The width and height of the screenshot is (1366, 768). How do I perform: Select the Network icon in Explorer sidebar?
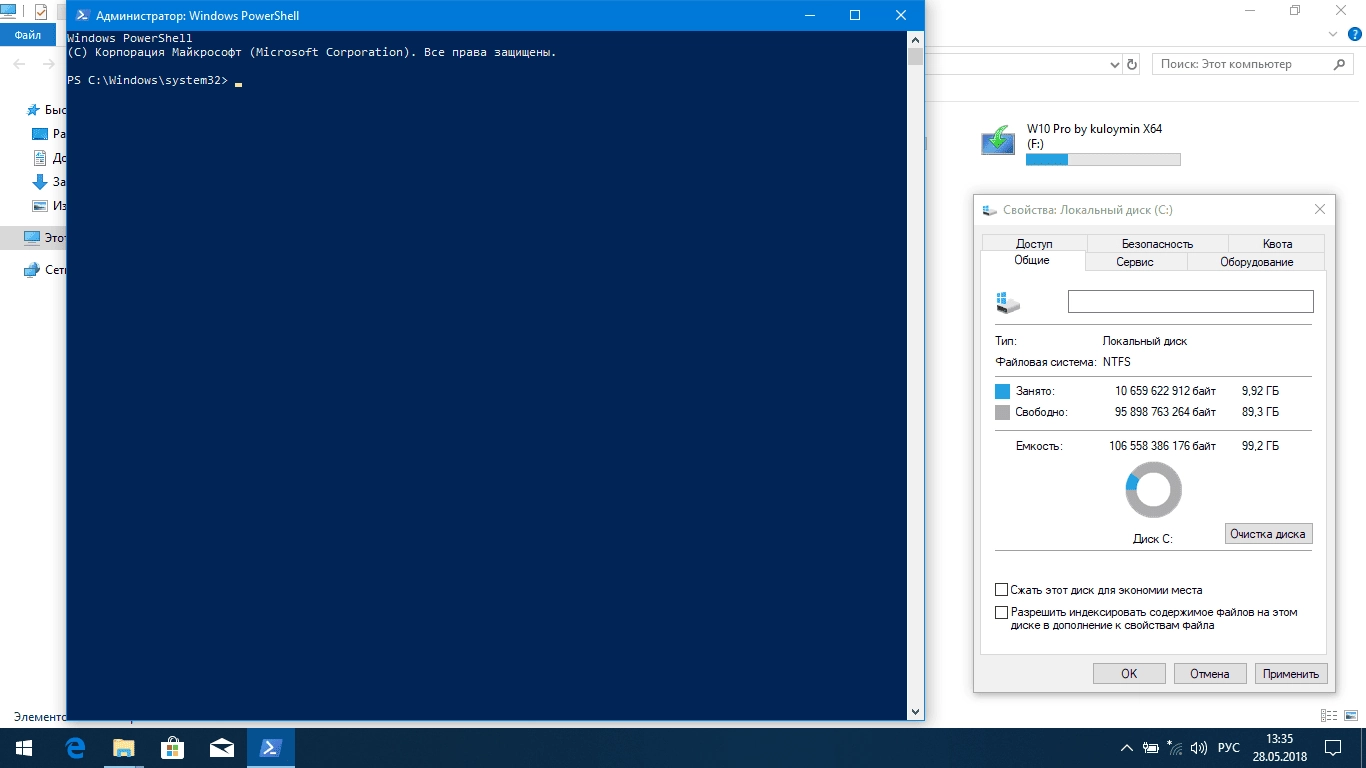pyautogui.click(x=31, y=270)
